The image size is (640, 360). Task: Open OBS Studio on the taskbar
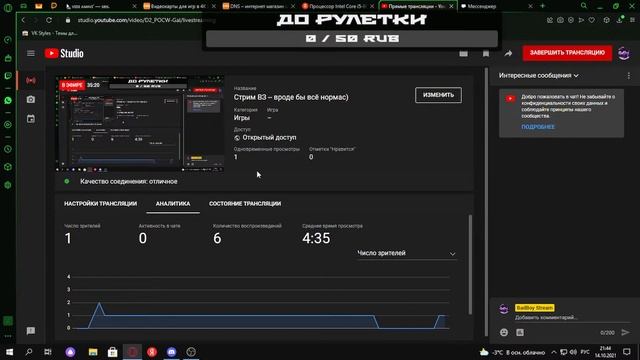[x=191, y=352]
